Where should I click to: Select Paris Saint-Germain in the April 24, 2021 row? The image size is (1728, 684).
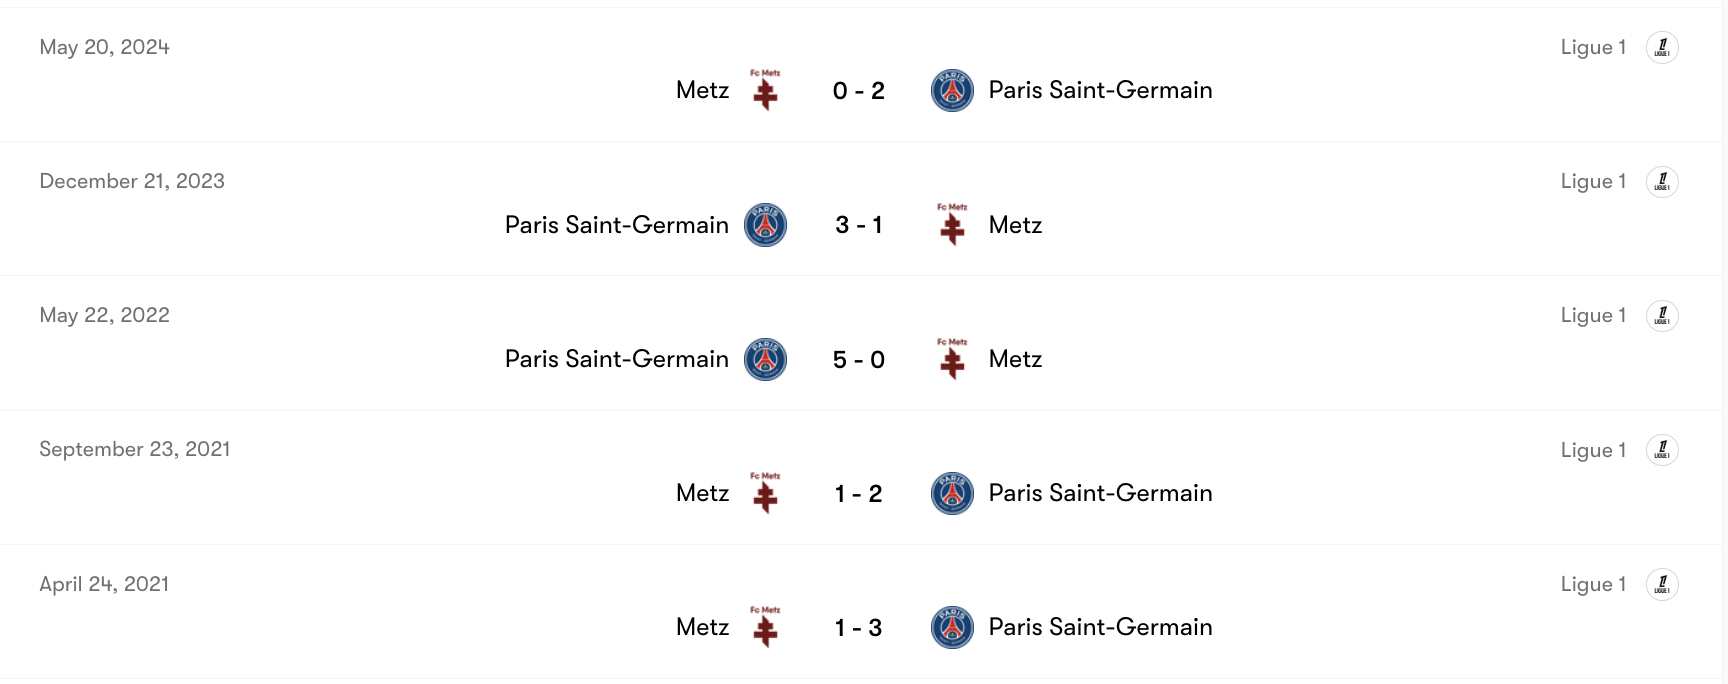pos(1100,627)
